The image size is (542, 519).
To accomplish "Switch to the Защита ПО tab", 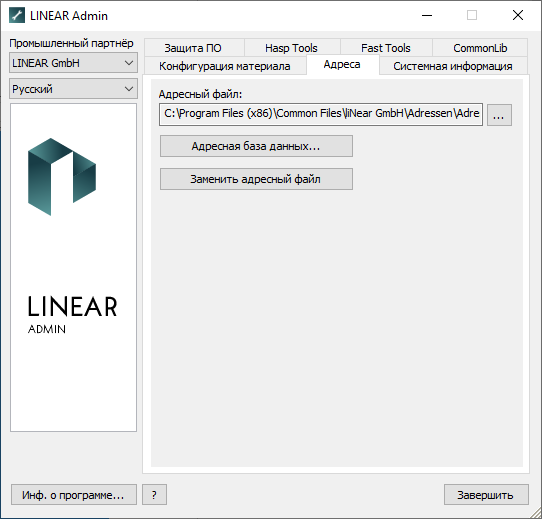I will [x=193, y=48].
